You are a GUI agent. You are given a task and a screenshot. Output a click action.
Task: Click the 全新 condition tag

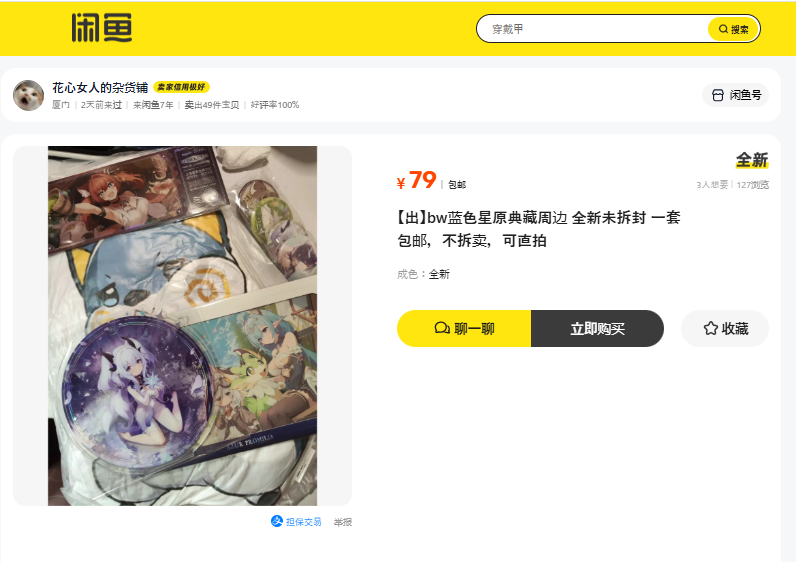point(752,160)
